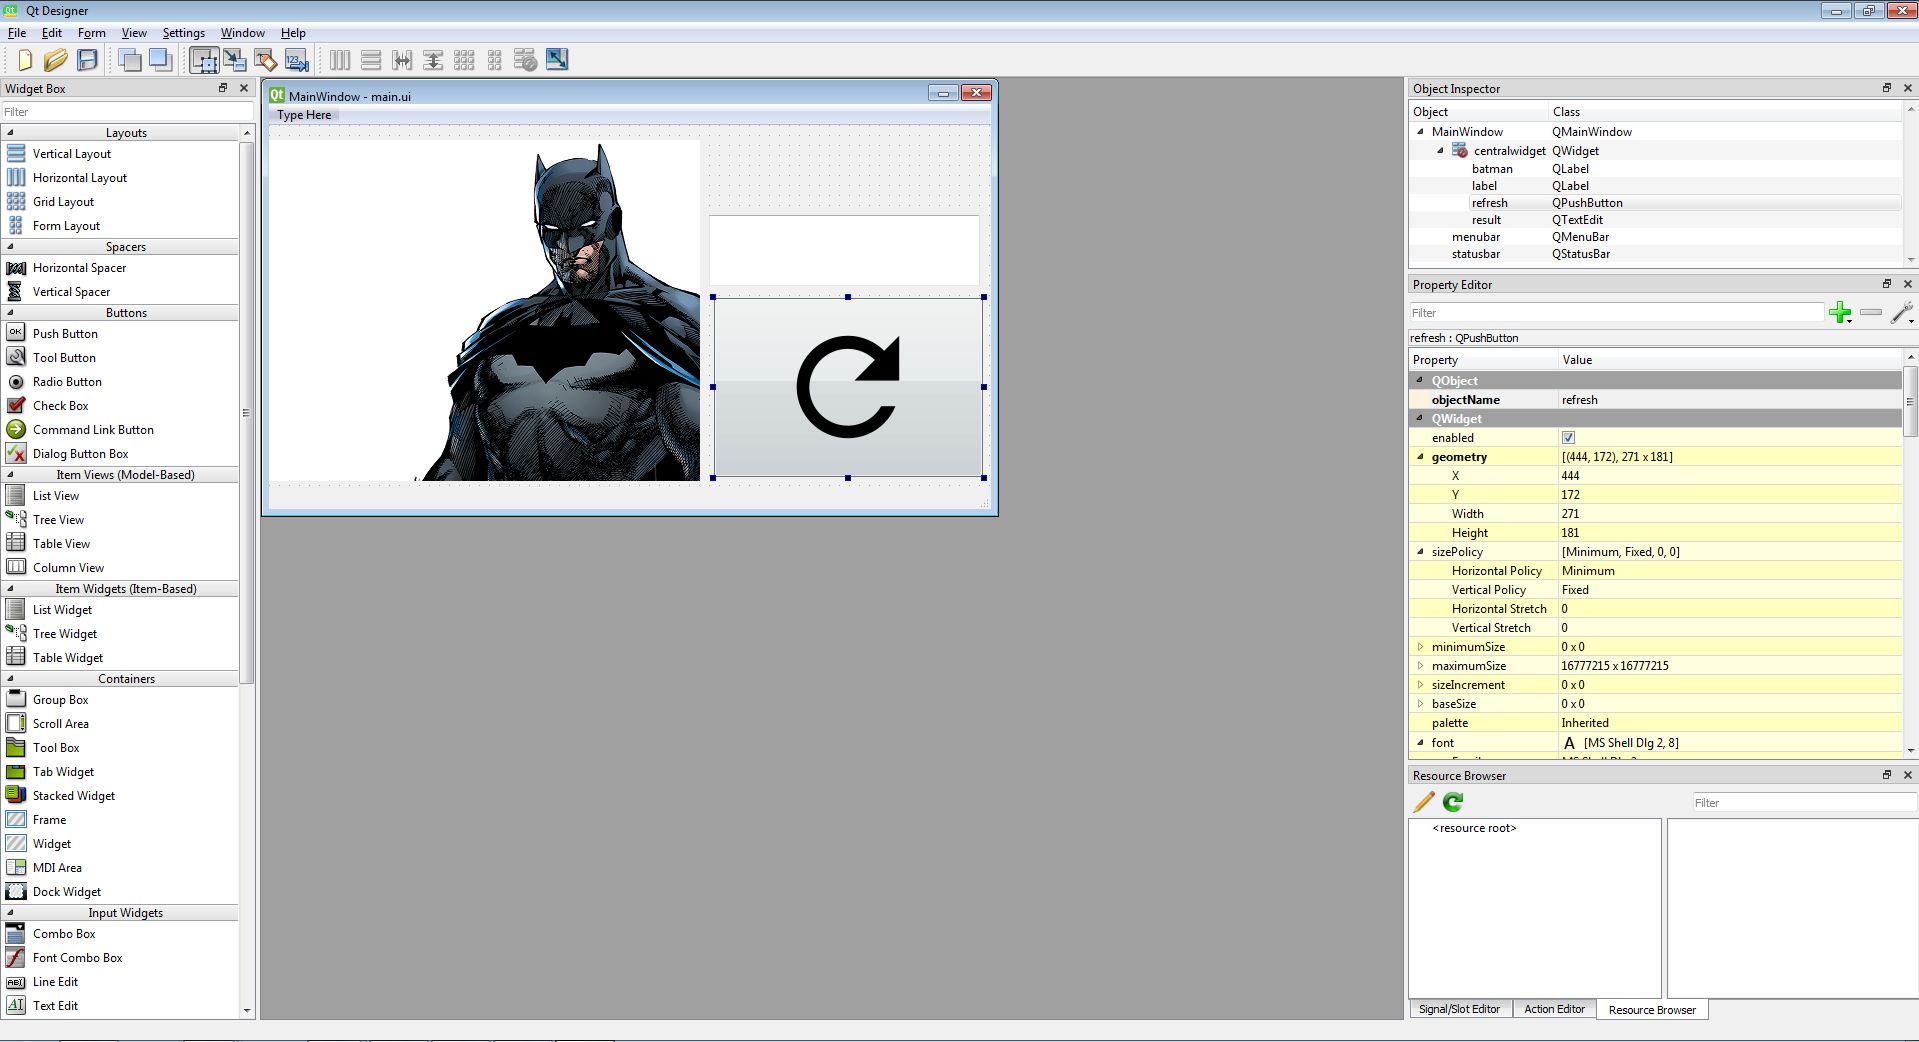Open the Settings menu

pyautogui.click(x=183, y=33)
